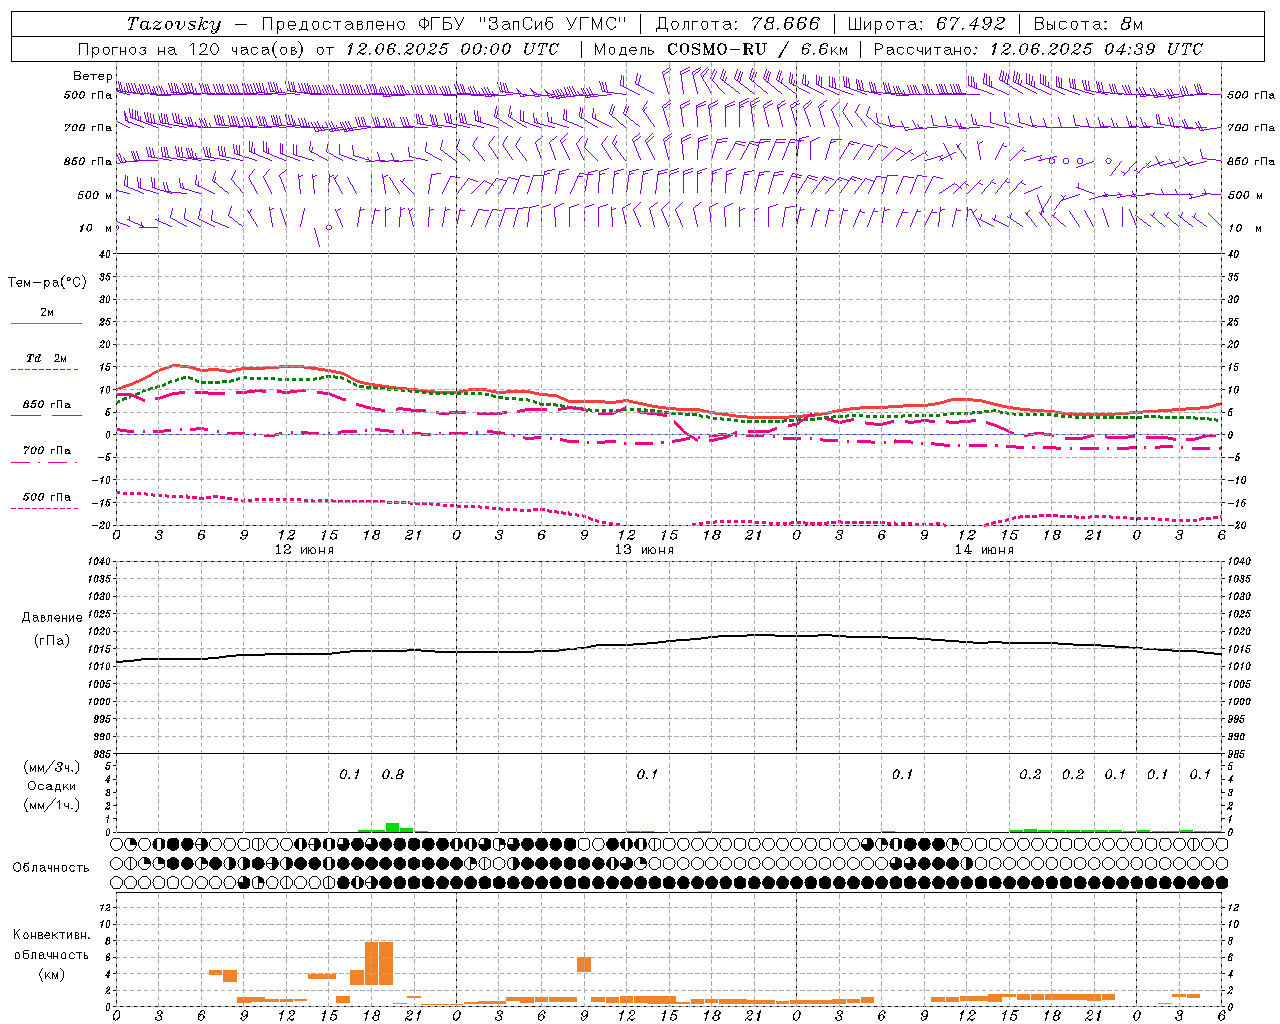Screen dimensions: 1280x1024
Task: Select the elevation text Высота: 8м
Action: click(1088, 24)
